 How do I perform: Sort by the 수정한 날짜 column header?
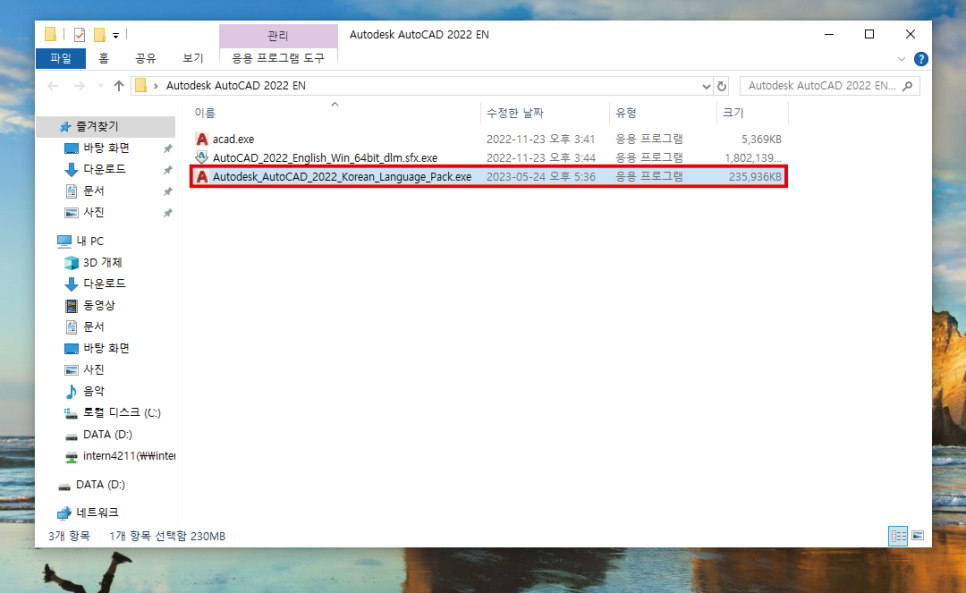(x=515, y=113)
